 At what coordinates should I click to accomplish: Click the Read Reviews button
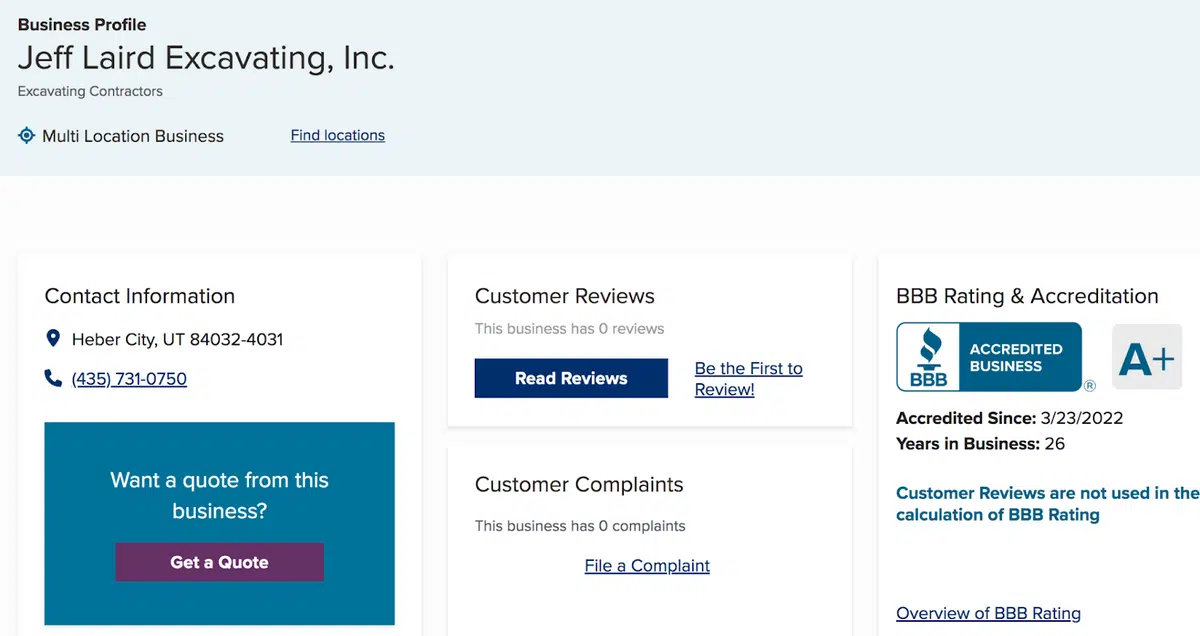[571, 378]
